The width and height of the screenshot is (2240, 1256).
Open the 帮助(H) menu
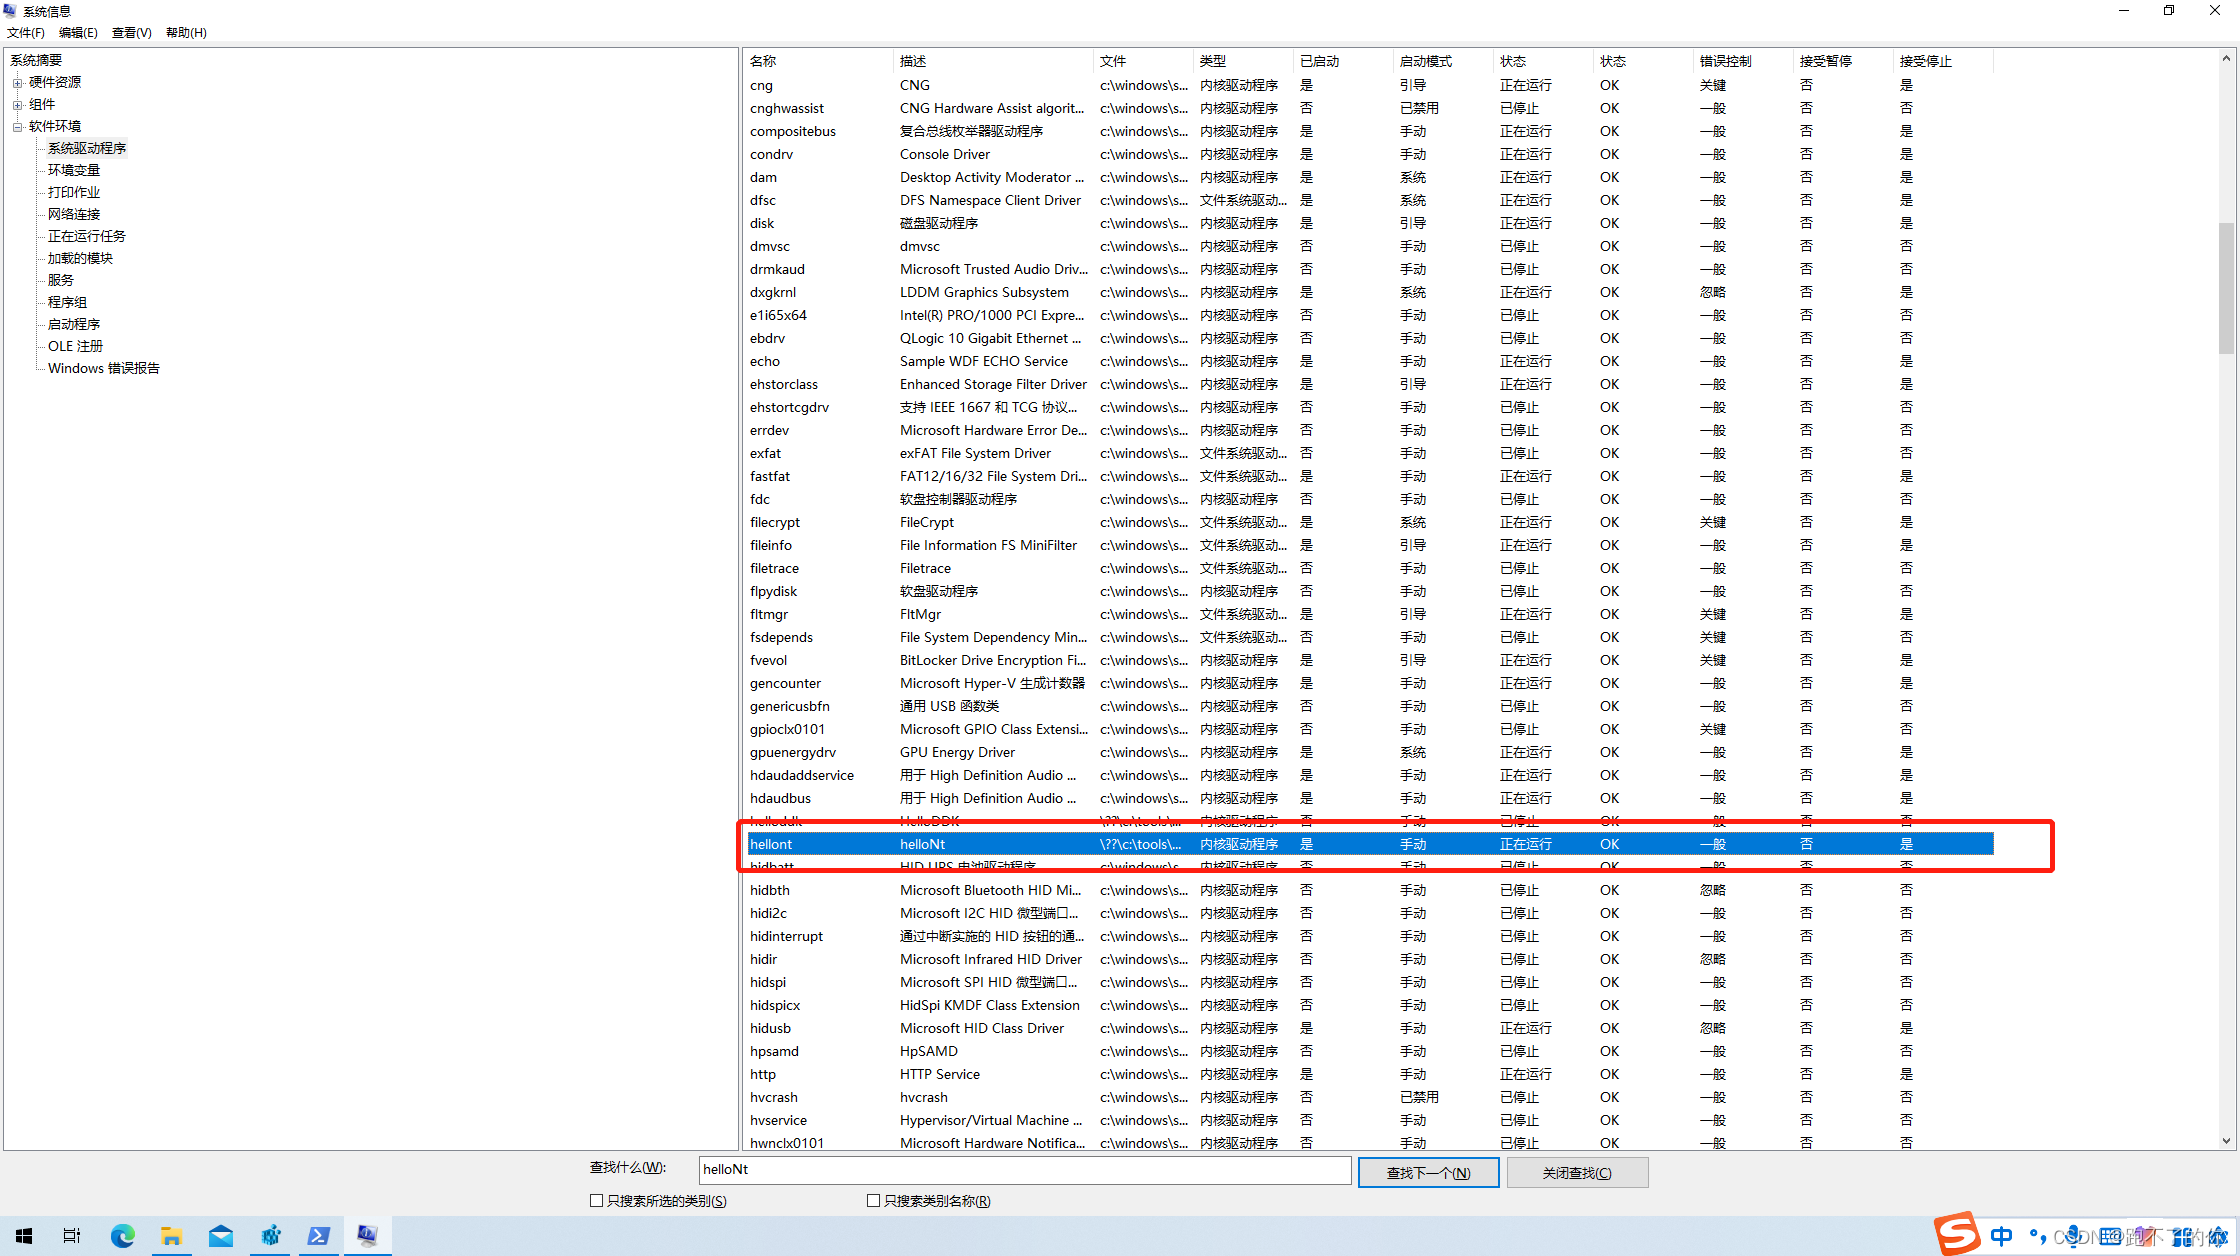(x=186, y=33)
